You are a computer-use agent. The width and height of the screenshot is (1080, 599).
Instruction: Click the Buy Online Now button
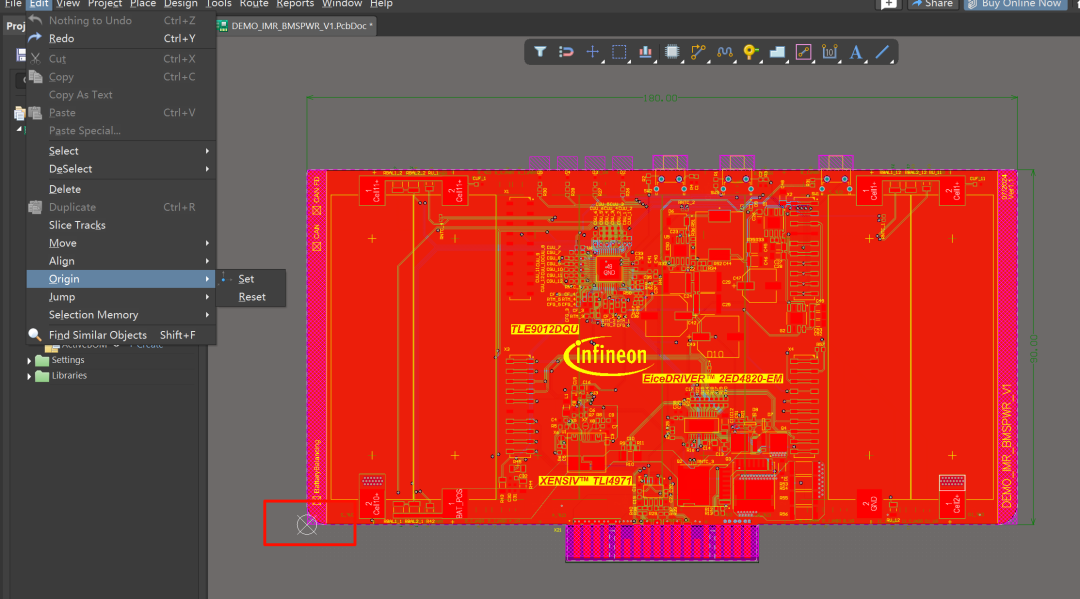[x=1015, y=4]
